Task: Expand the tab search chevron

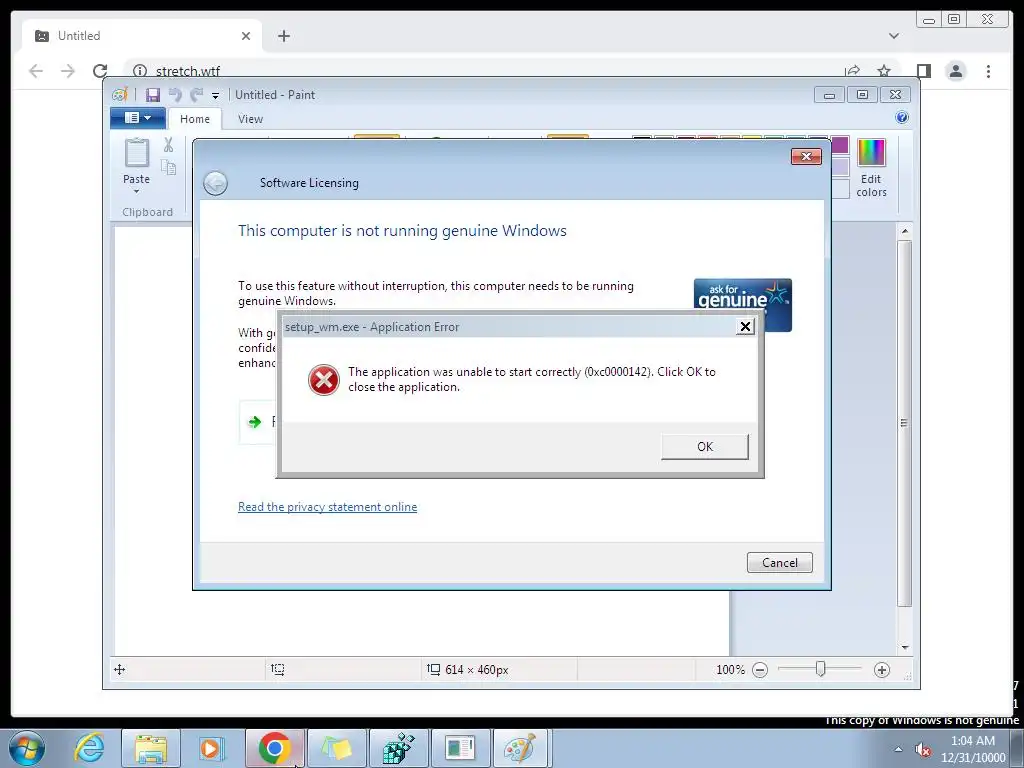Action: (x=893, y=36)
